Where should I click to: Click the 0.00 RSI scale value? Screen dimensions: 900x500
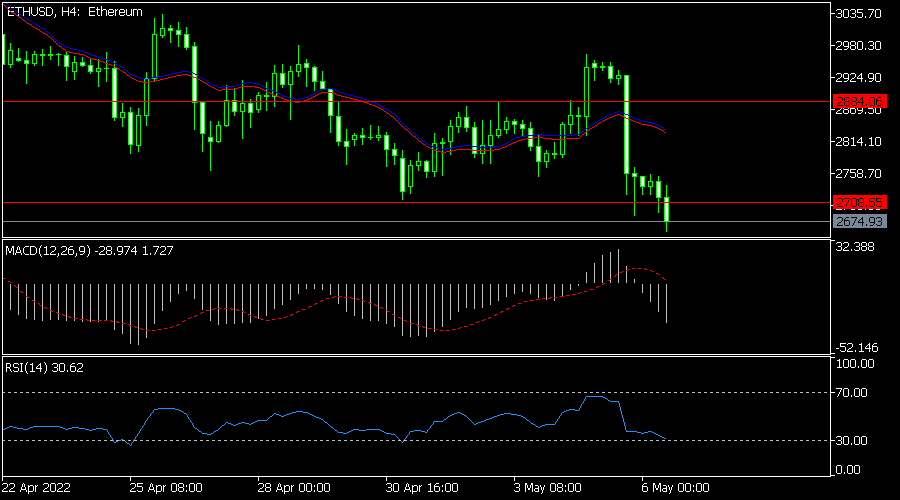point(848,470)
